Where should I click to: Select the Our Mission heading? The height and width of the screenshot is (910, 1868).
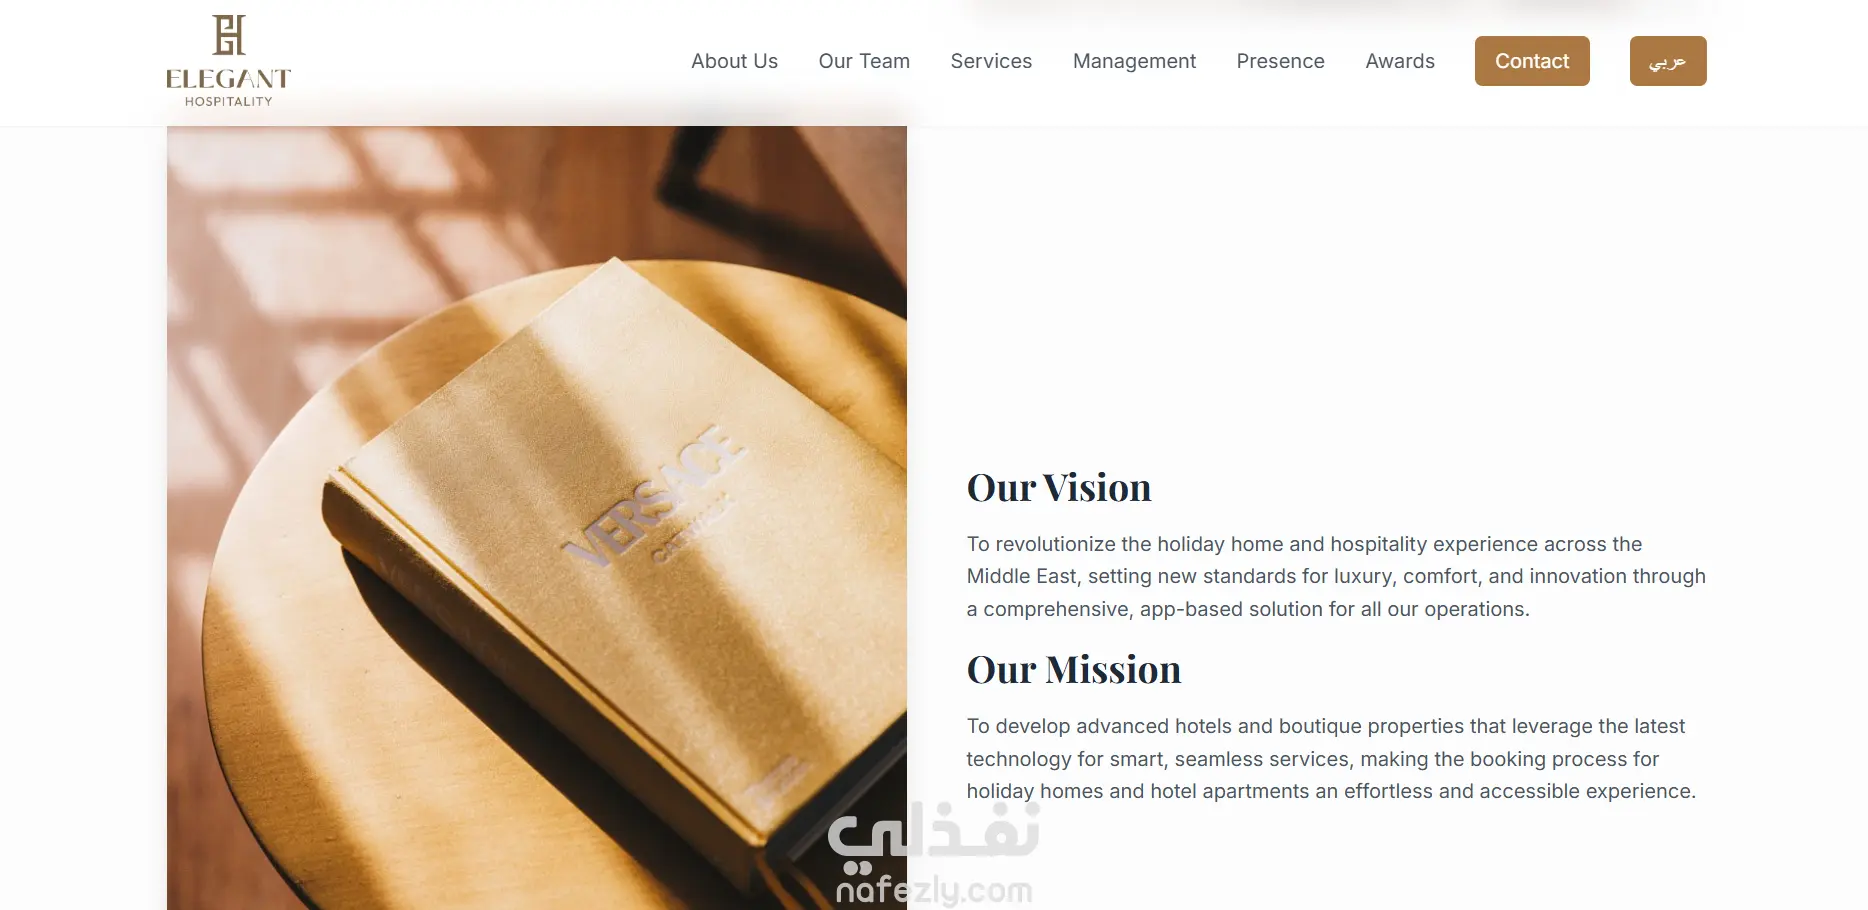(x=1074, y=670)
